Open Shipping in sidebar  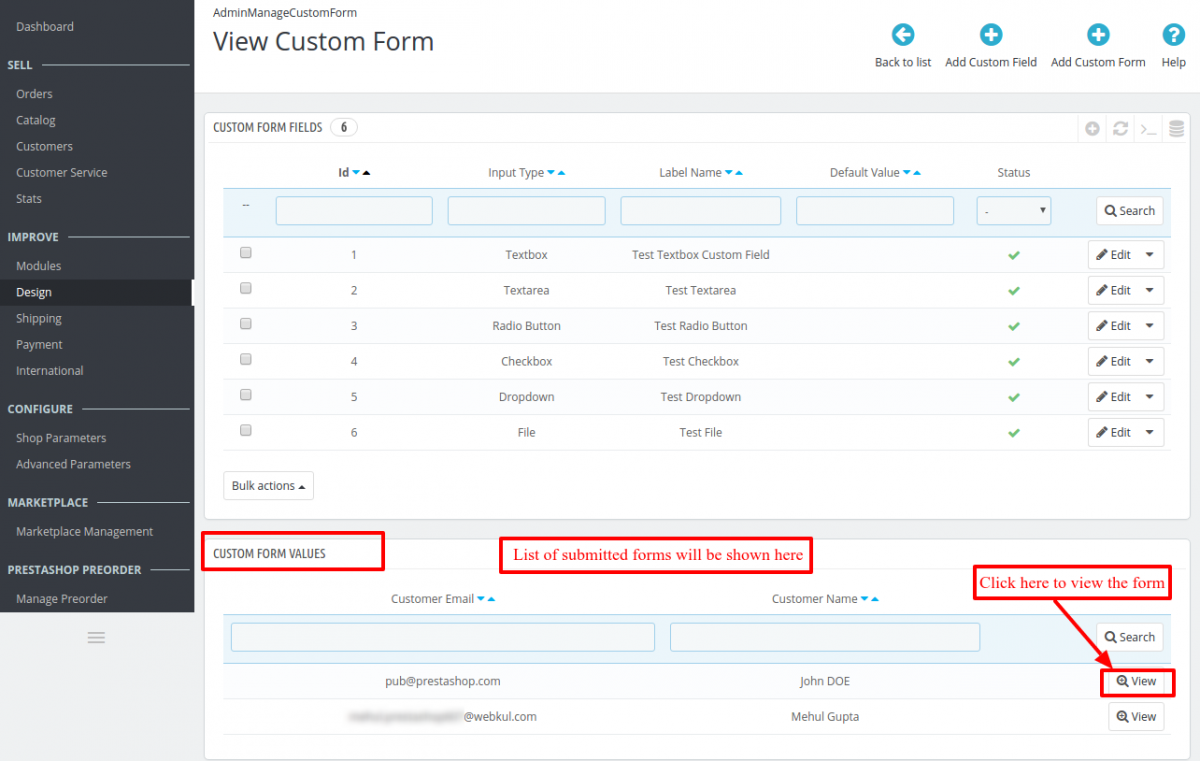(39, 319)
